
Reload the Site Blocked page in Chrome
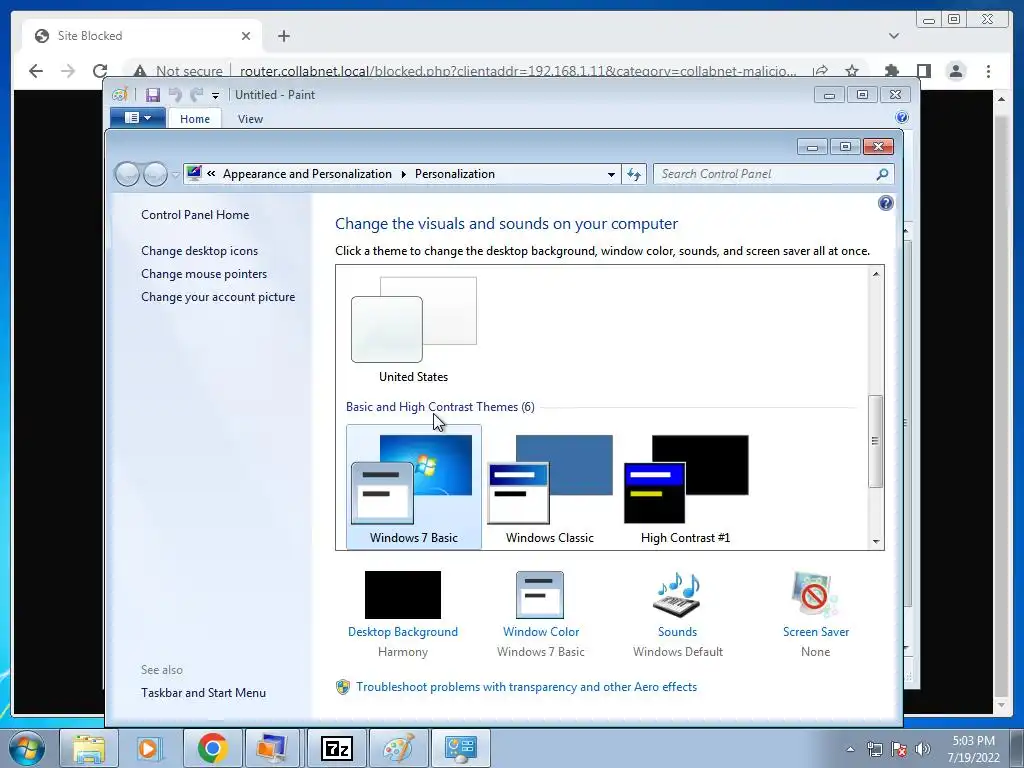100,71
